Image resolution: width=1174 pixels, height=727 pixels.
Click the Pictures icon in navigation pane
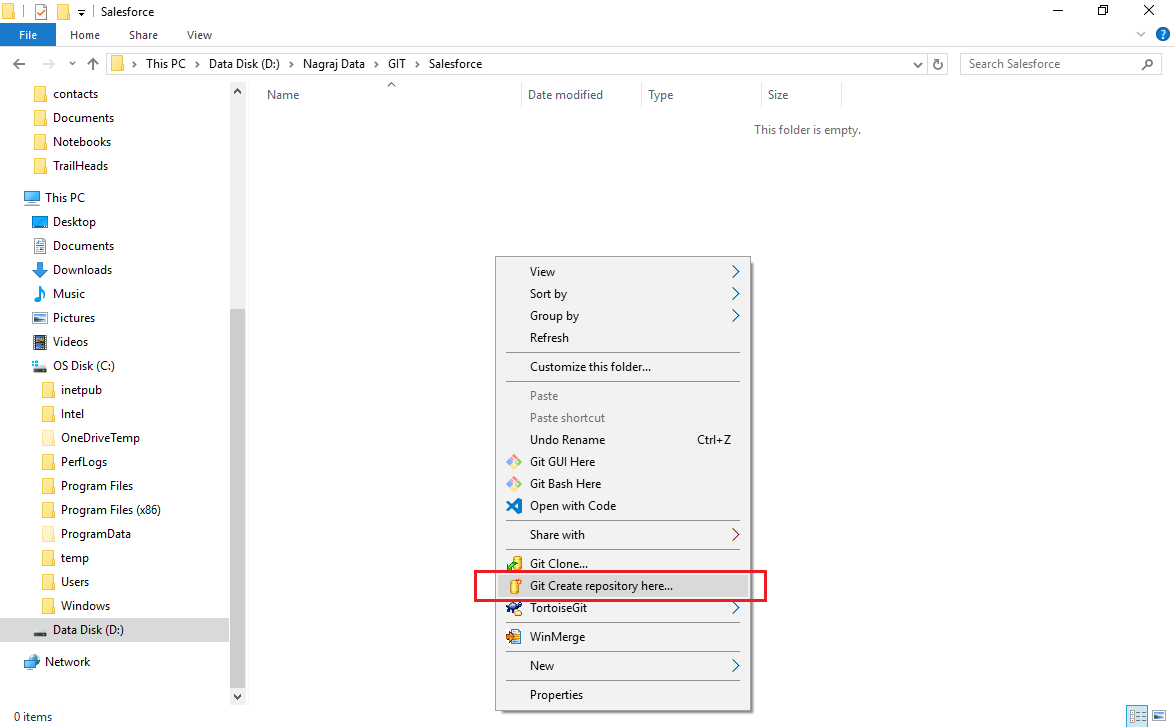pyautogui.click(x=40, y=318)
